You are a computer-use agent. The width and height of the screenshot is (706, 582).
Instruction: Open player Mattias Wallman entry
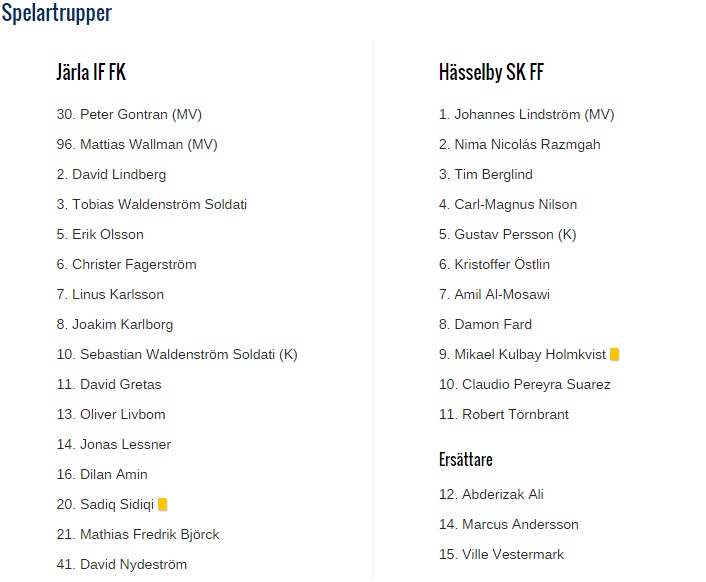pyautogui.click(x=137, y=144)
